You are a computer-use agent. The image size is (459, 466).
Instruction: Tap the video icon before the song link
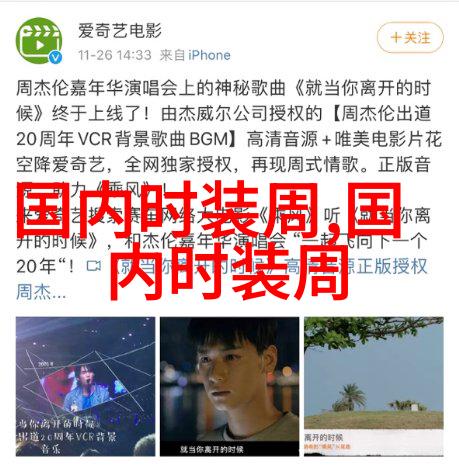(x=94, y=266)
